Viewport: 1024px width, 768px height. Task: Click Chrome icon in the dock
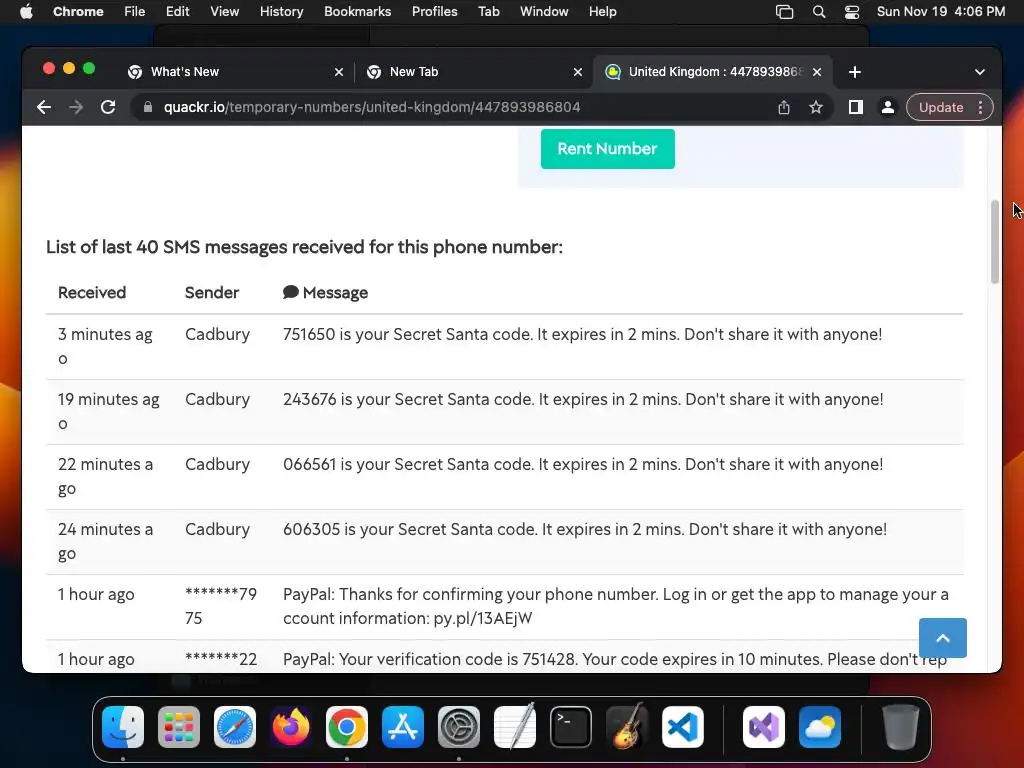(x=347, y=727)
